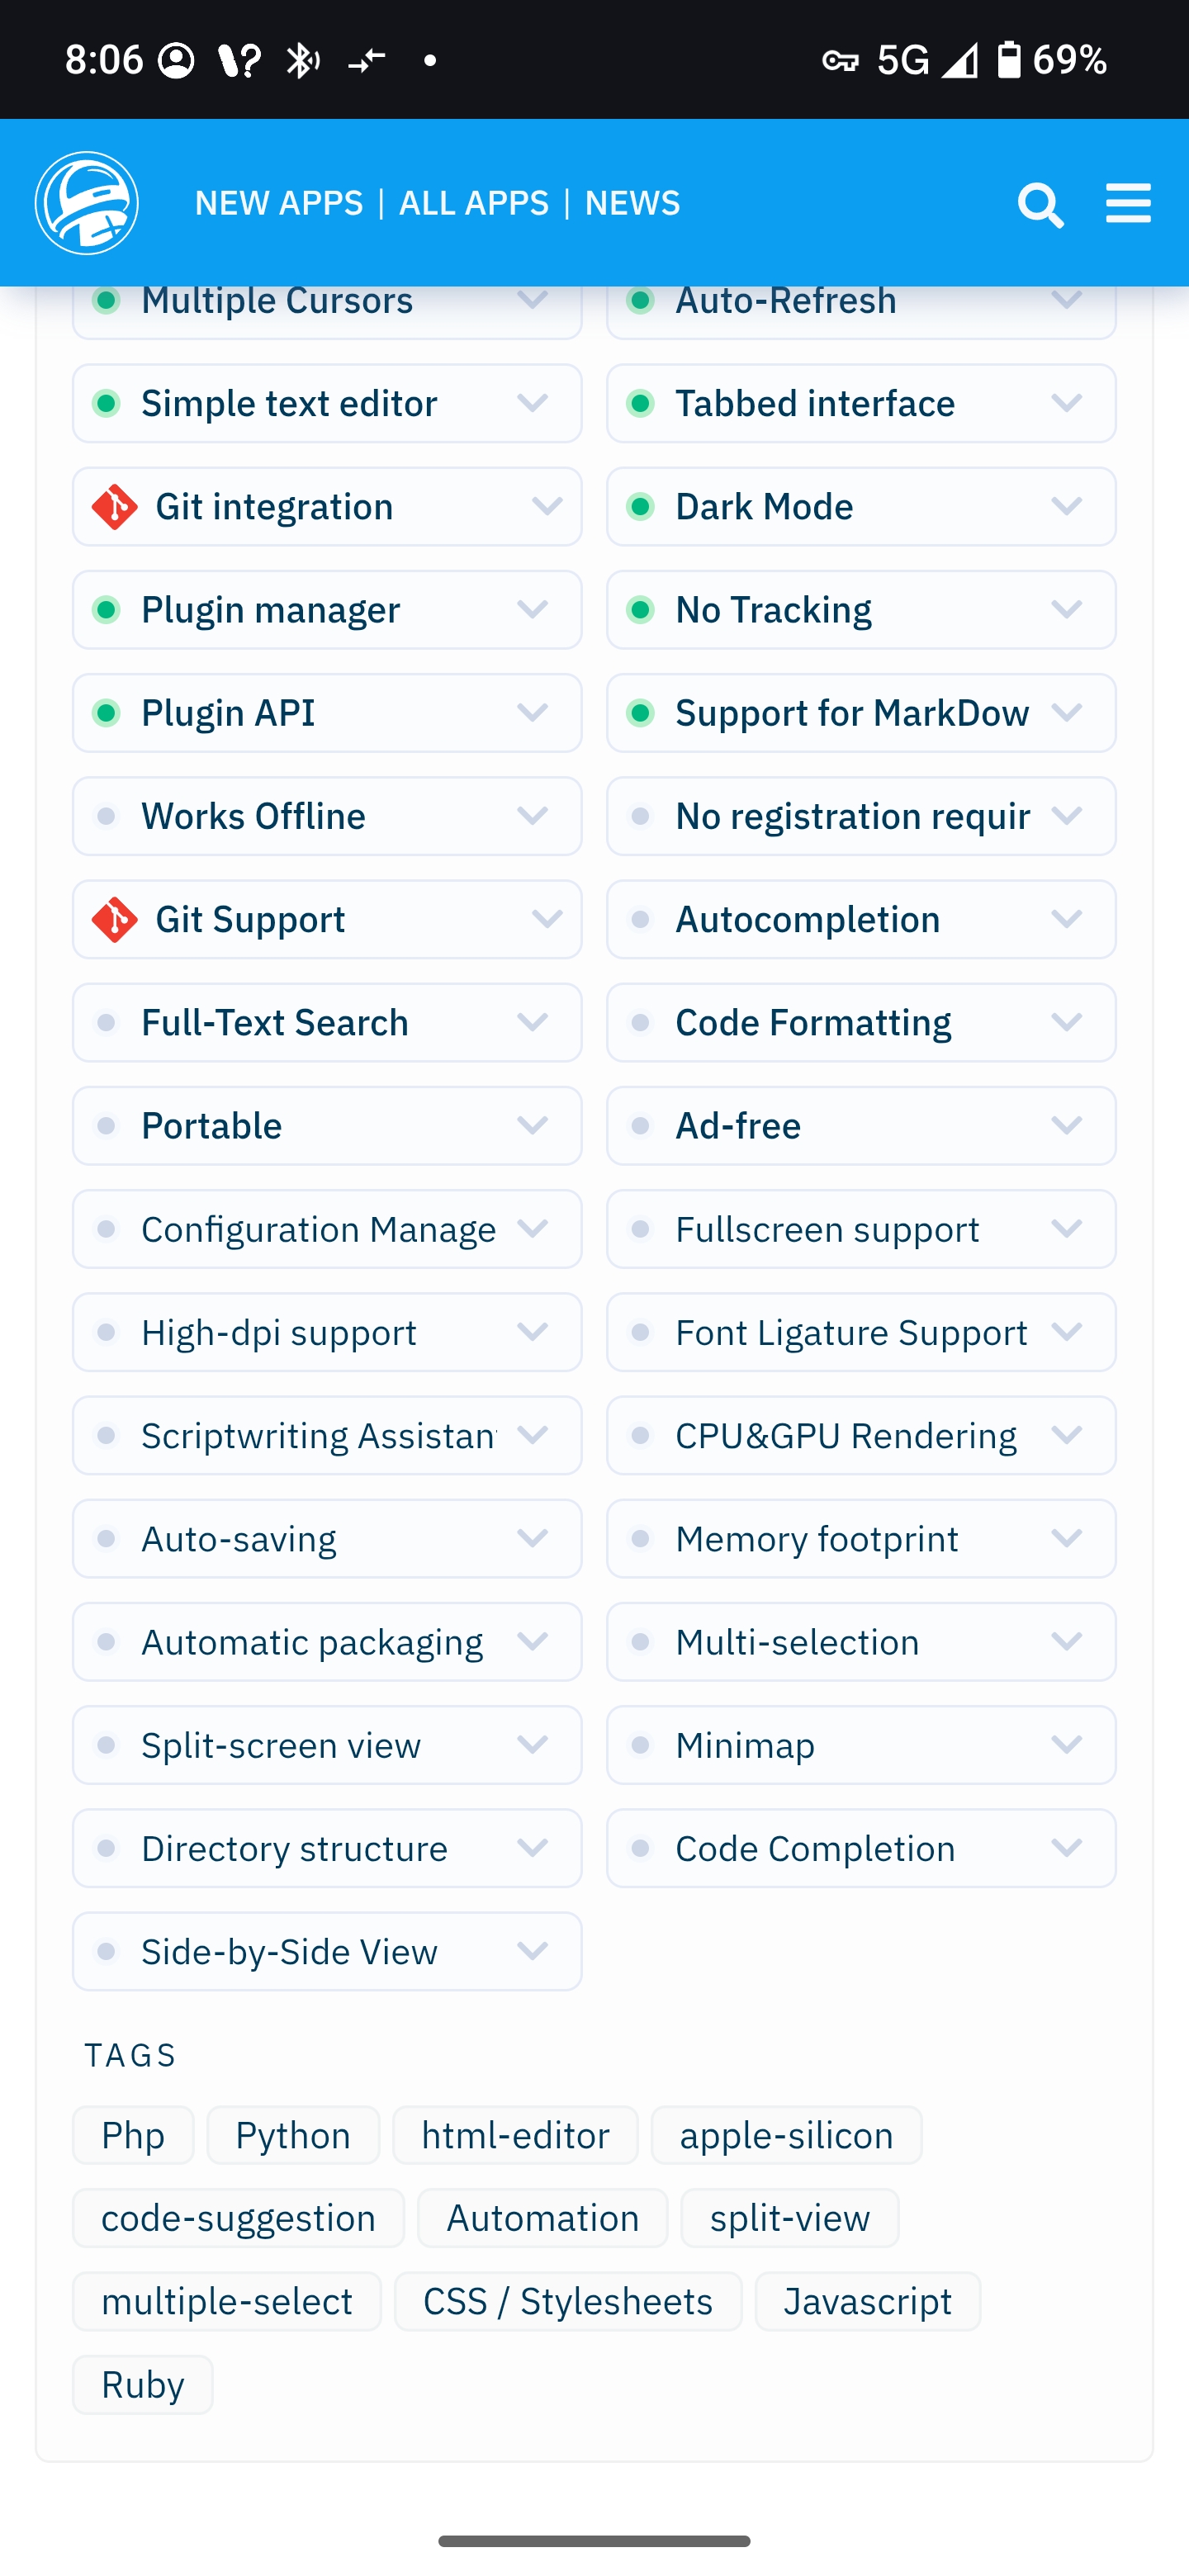Select the CSS / Stylesheets tag
Screen dimensions: 1189x2576
pyautogui.click(x=568, y=2301)
